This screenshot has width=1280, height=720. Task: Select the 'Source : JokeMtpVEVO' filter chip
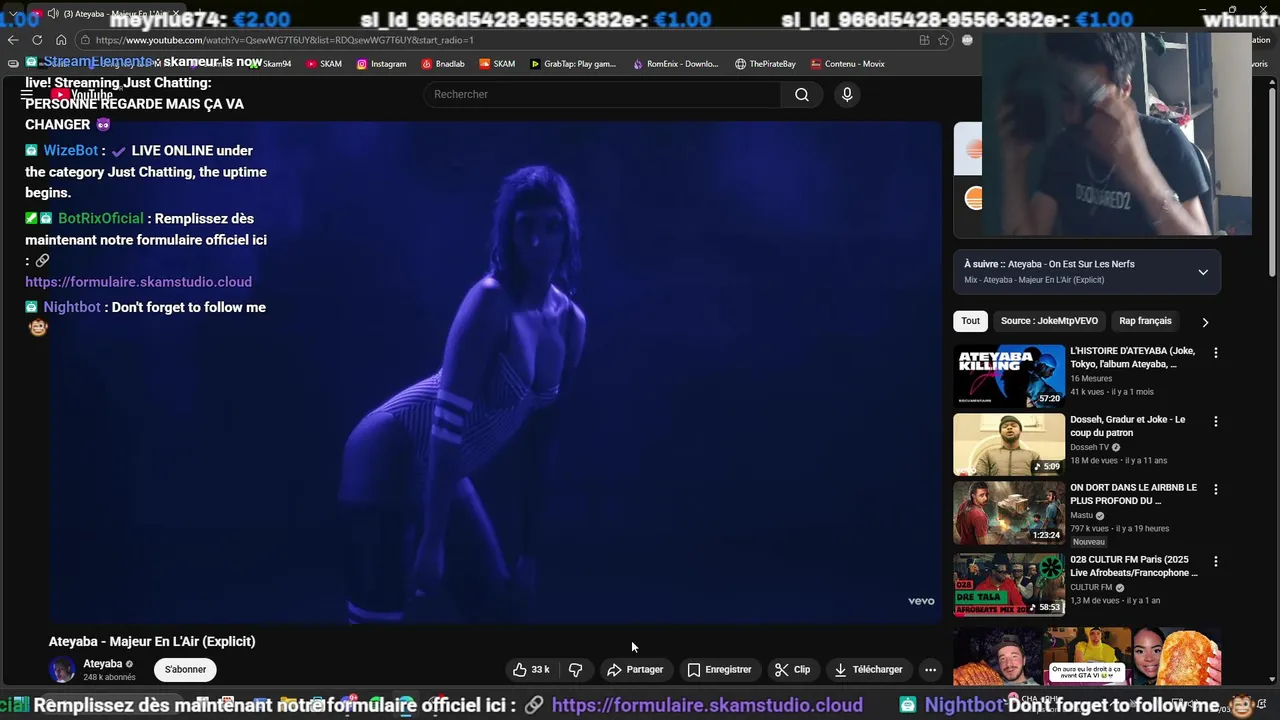[1049, 321]
